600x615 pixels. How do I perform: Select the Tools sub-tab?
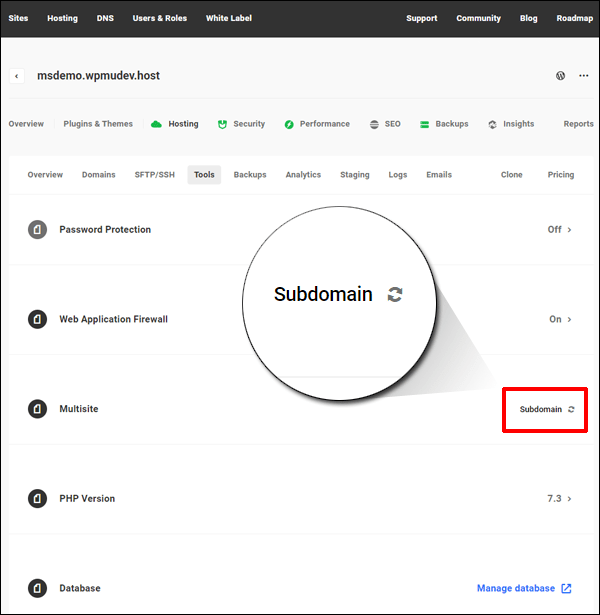point(204,175)
